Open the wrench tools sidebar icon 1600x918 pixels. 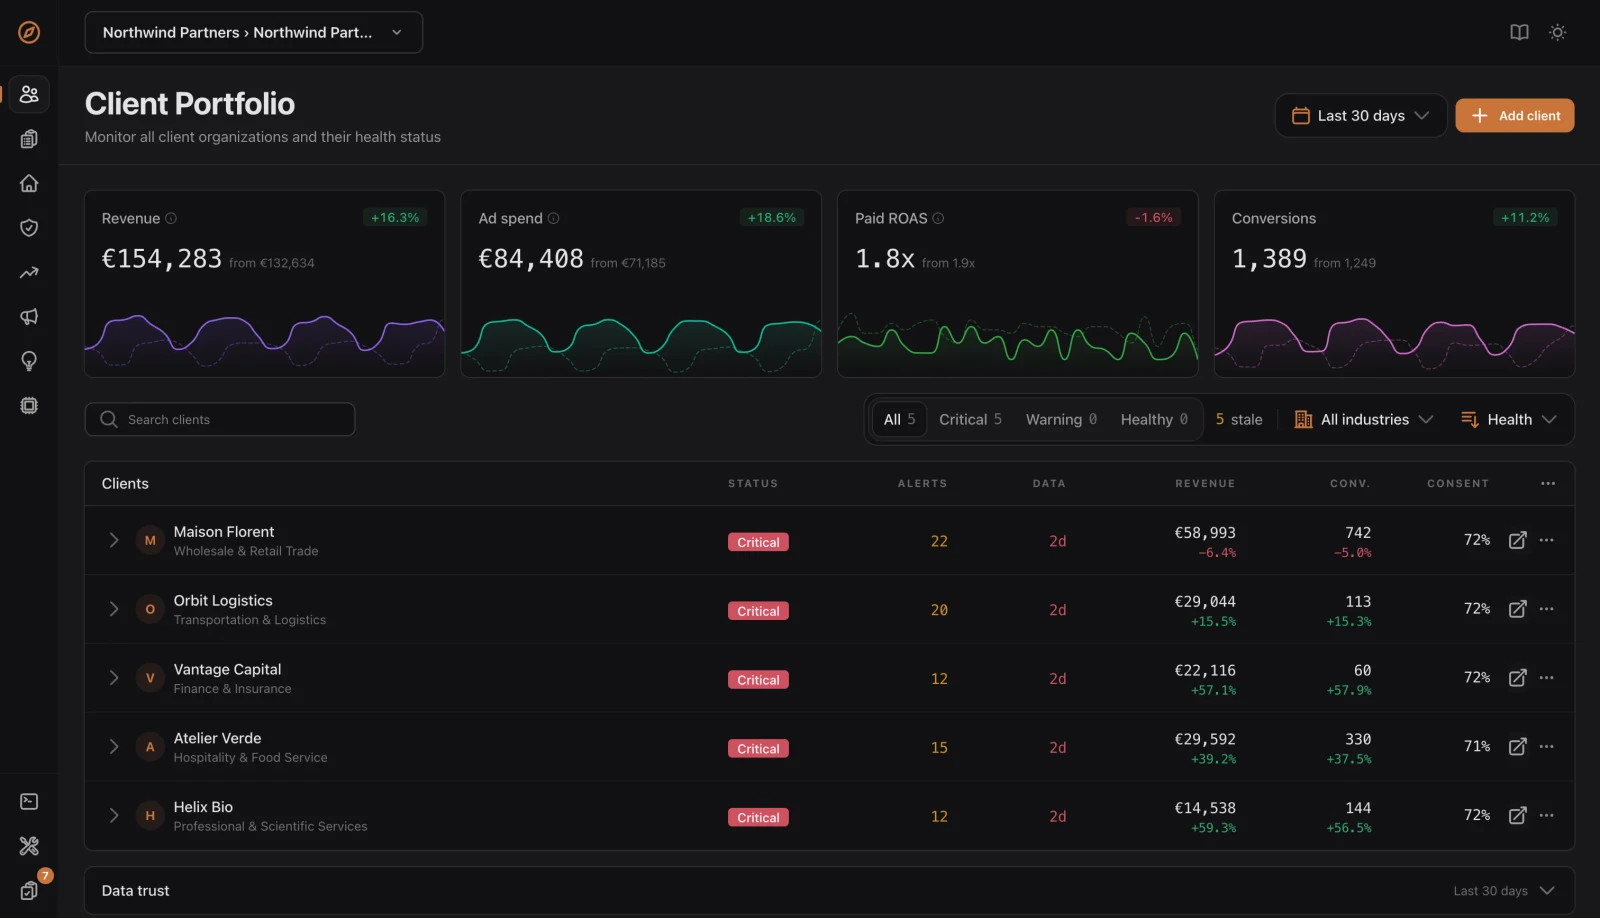[29, 846]
